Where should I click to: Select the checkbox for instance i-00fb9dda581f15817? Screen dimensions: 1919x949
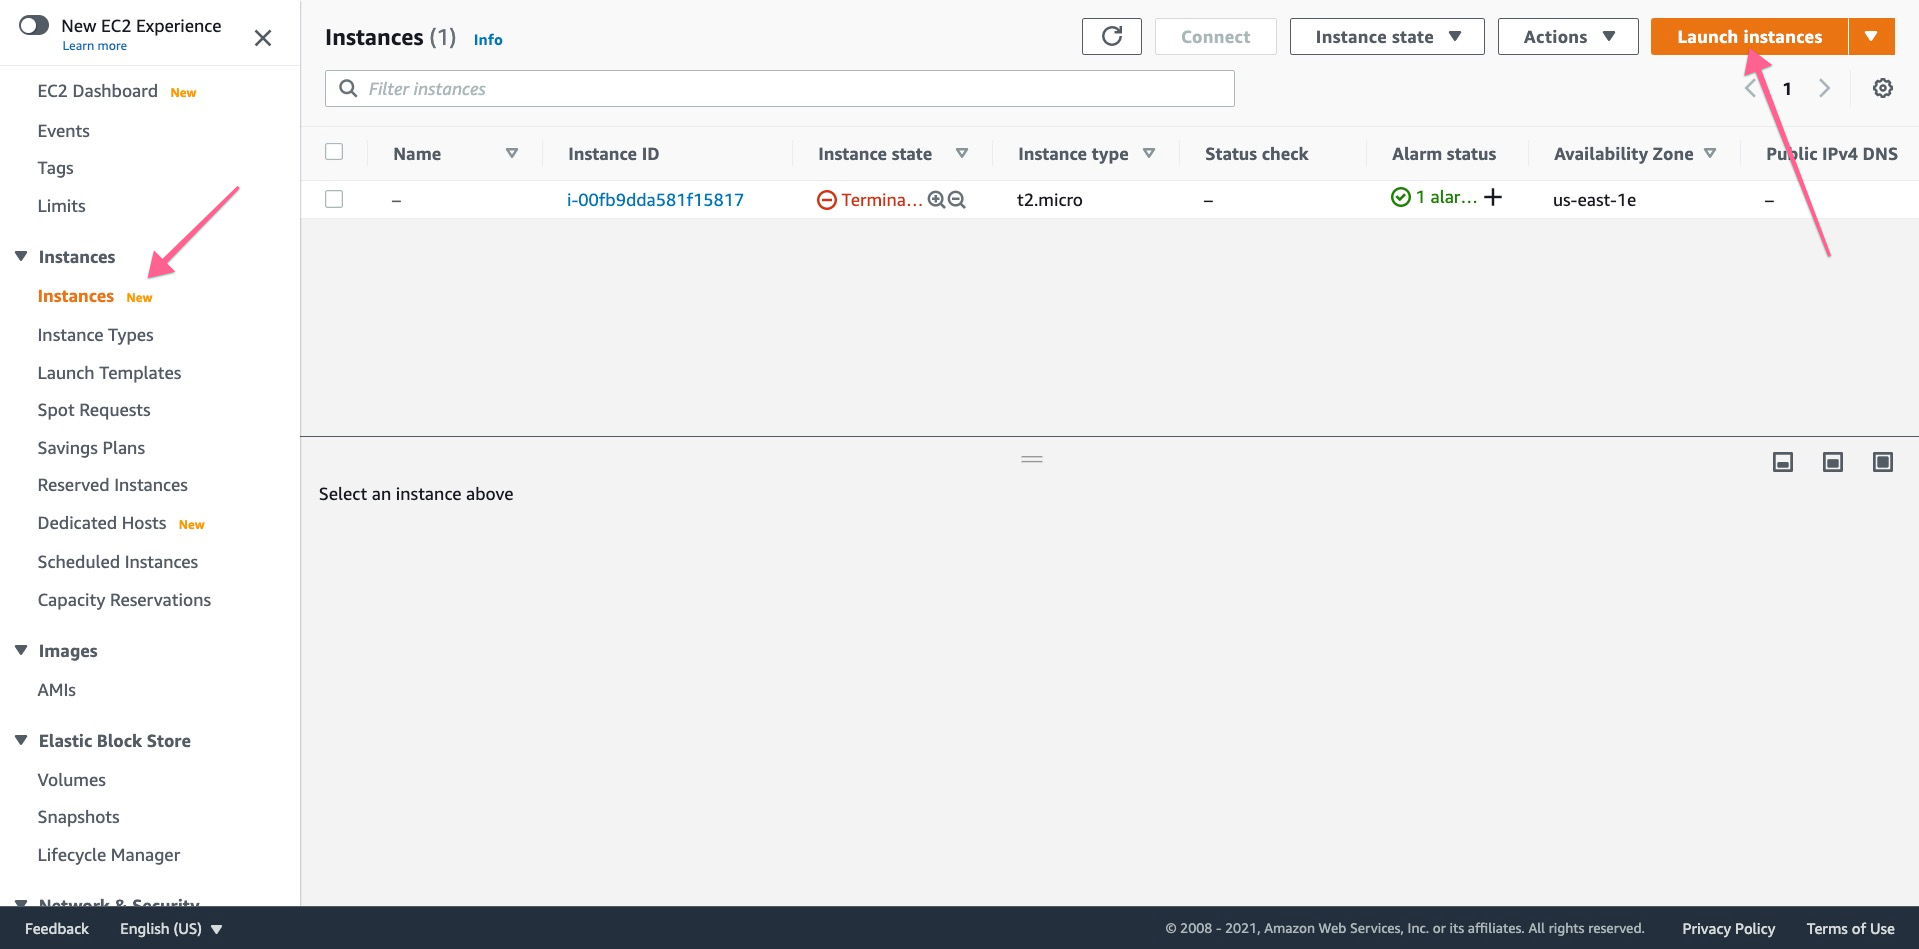click(x=334, y=199)
